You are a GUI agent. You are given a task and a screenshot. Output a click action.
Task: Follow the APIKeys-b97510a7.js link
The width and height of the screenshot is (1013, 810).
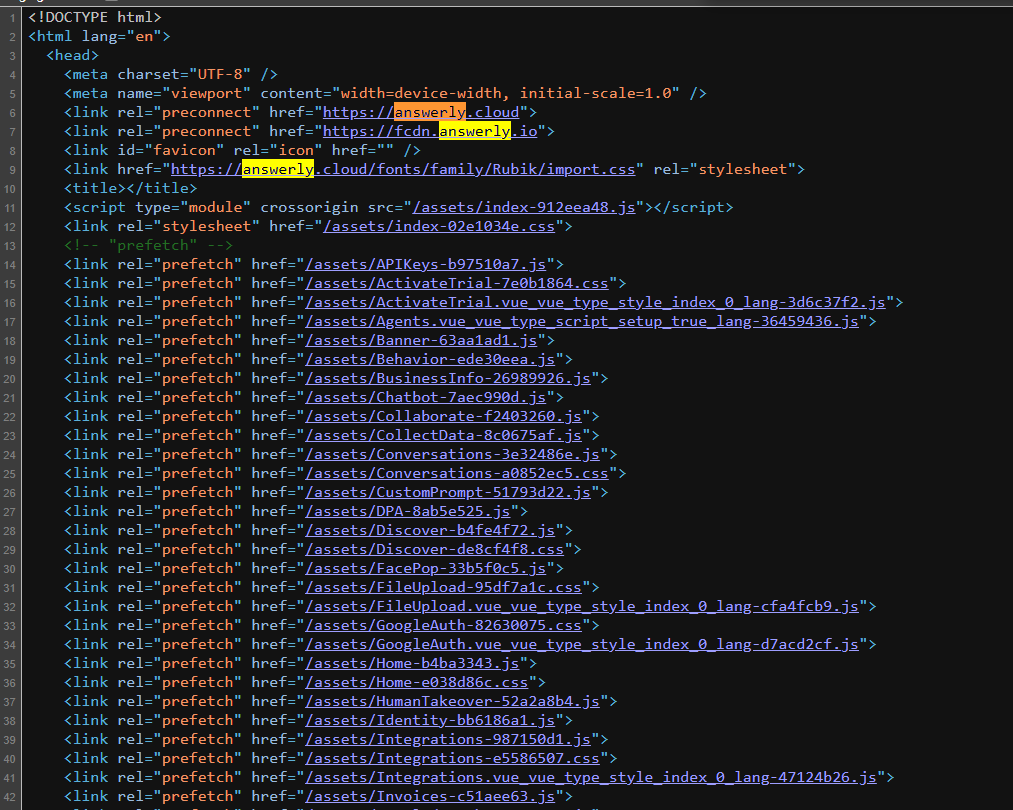click(x=426, y=264)
